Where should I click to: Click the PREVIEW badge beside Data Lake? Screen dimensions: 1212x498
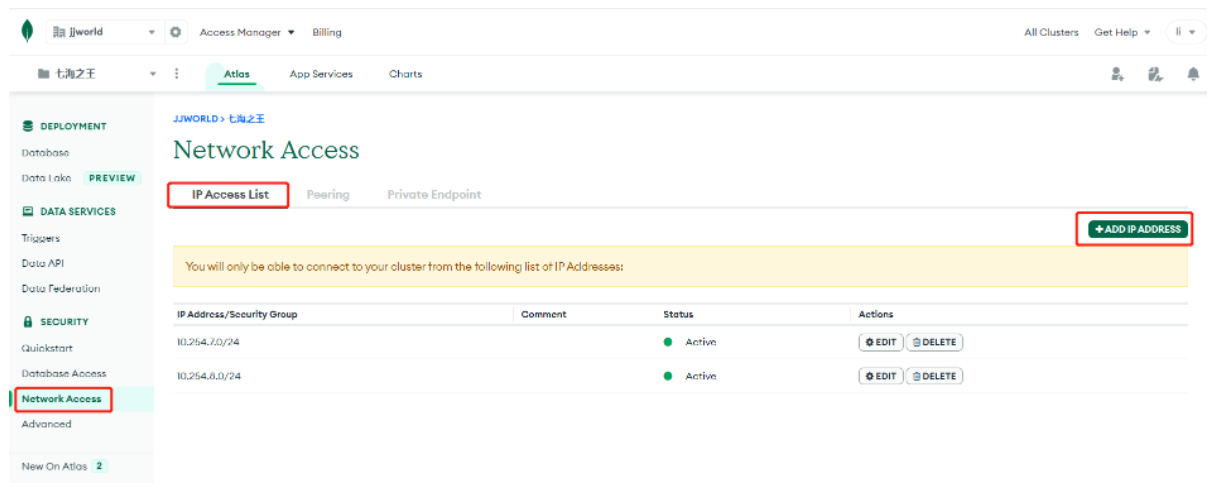(112, 178)
